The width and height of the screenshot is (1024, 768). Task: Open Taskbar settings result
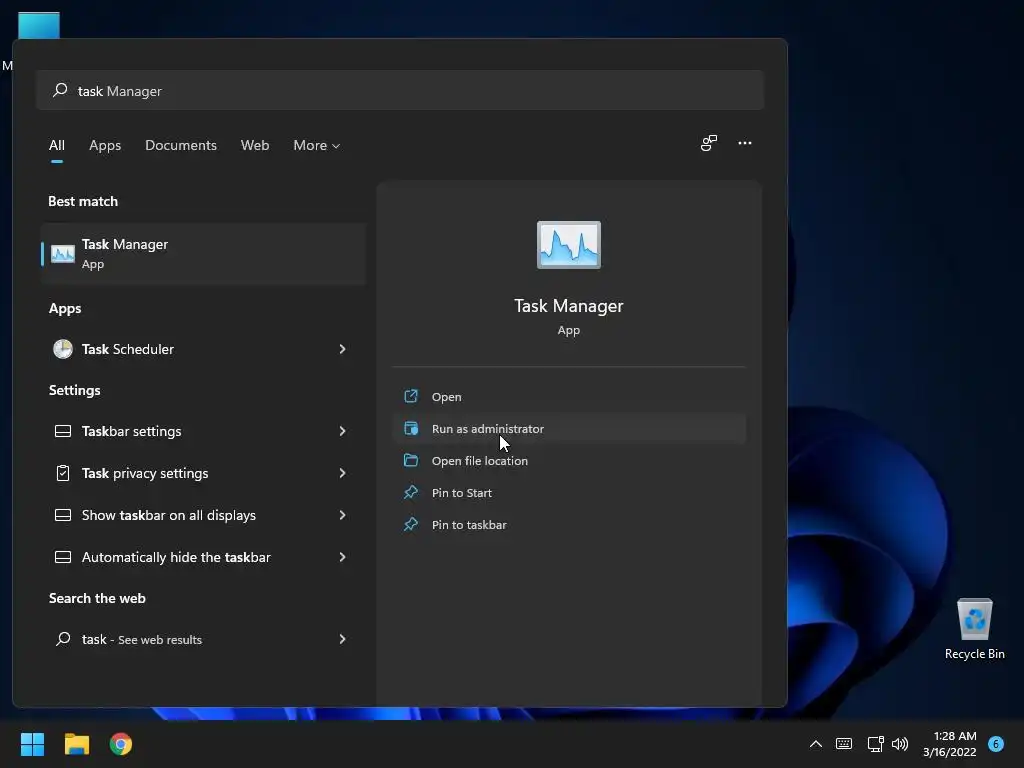[x=203, y=431]
